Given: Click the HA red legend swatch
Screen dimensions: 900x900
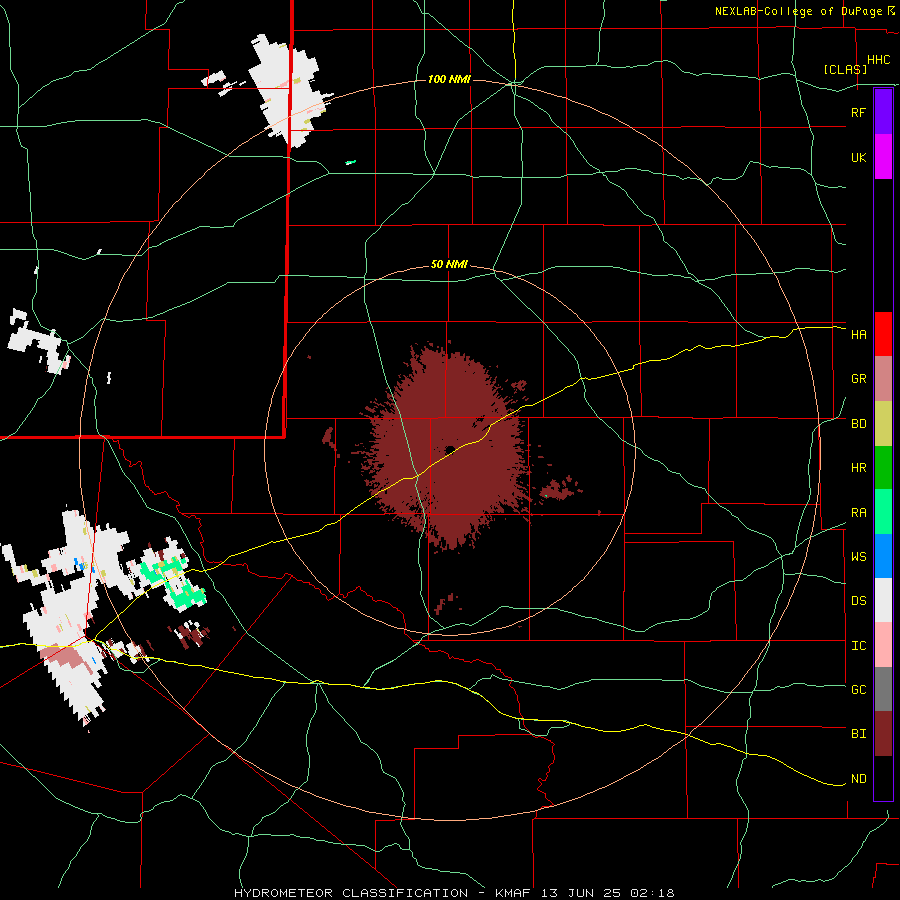Looking at the screenshot, I should (883, 334).
